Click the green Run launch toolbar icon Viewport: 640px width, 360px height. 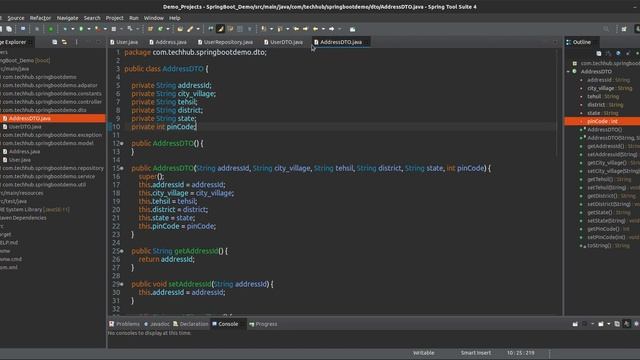click(81, 29)
